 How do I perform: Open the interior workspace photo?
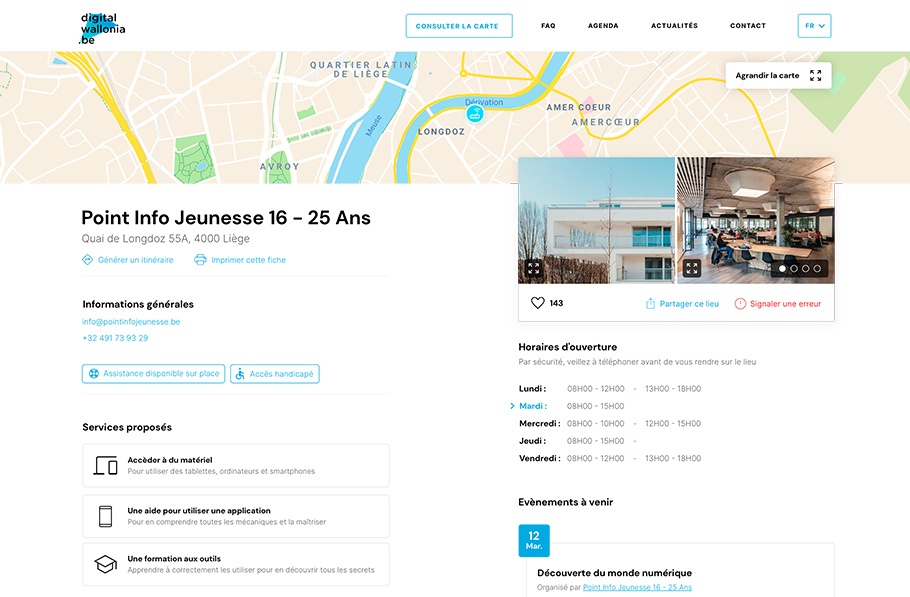tap(756, 220)
